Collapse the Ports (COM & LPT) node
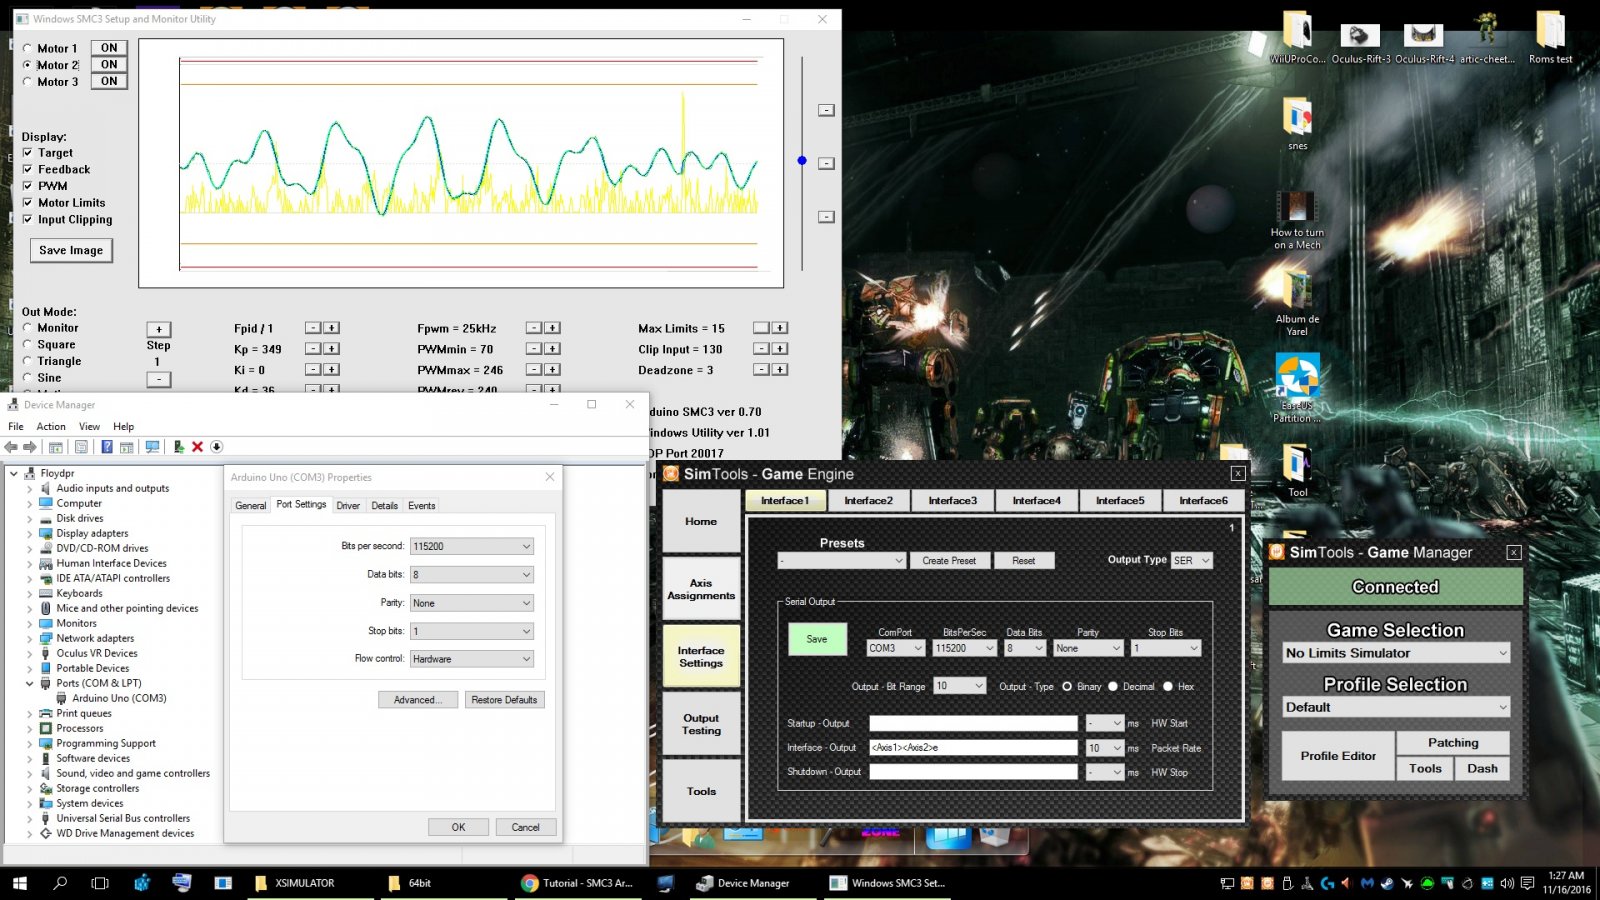1600x900 pixels. [29, 683]
